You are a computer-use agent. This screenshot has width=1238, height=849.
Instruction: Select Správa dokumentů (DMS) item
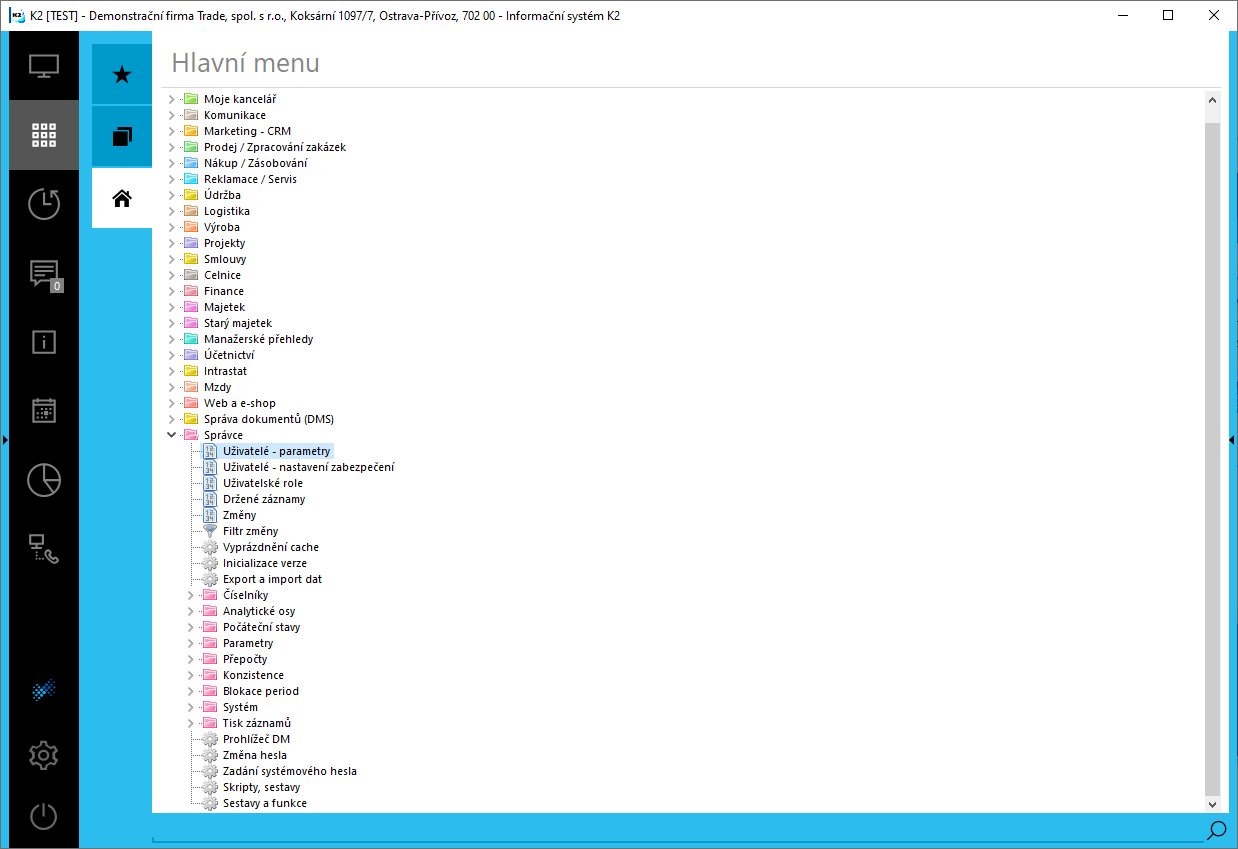269,419
